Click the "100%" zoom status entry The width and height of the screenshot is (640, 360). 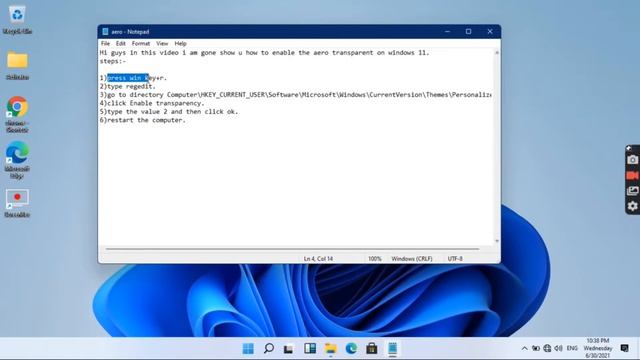(x=374, y=259)
